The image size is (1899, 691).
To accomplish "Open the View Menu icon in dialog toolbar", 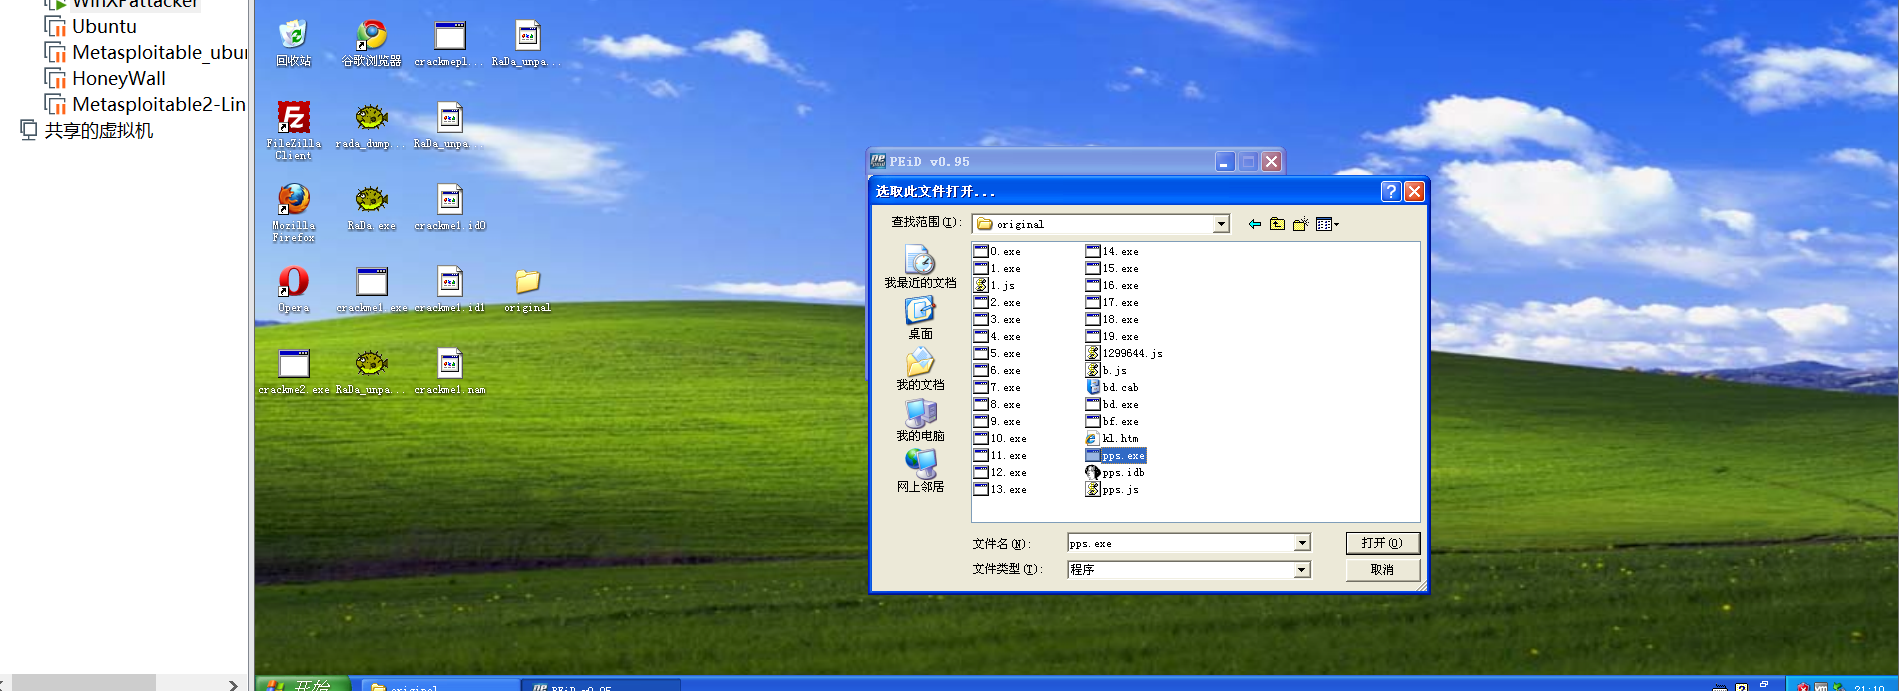I will coord(1327,224).
